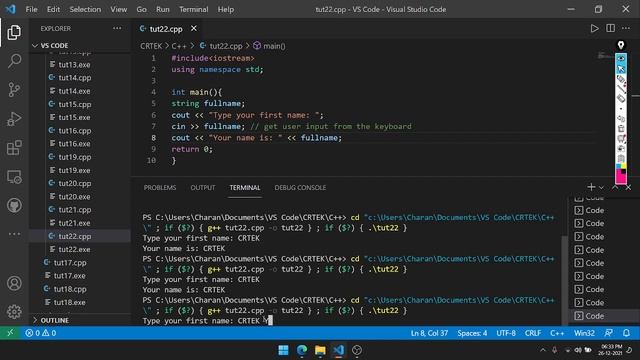This screenshot has height=360, width=640.
Task: Open tut14.cpp in the explorer
Action: 75,78
